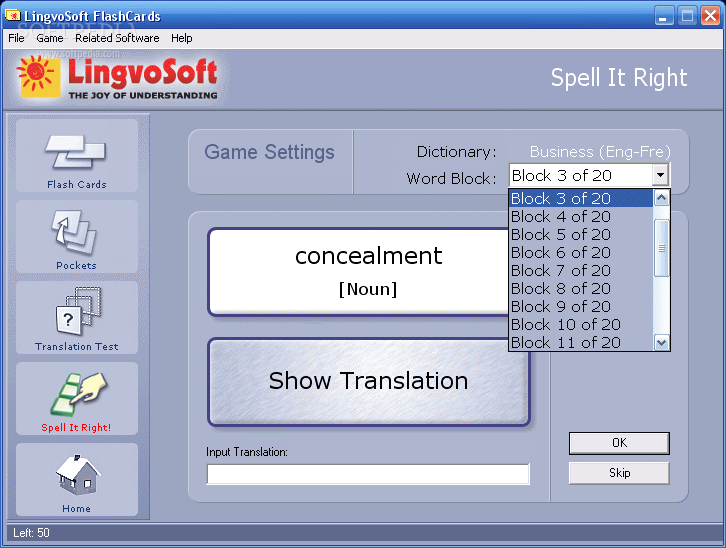Click the Game Settings heading

coord(269,152)
